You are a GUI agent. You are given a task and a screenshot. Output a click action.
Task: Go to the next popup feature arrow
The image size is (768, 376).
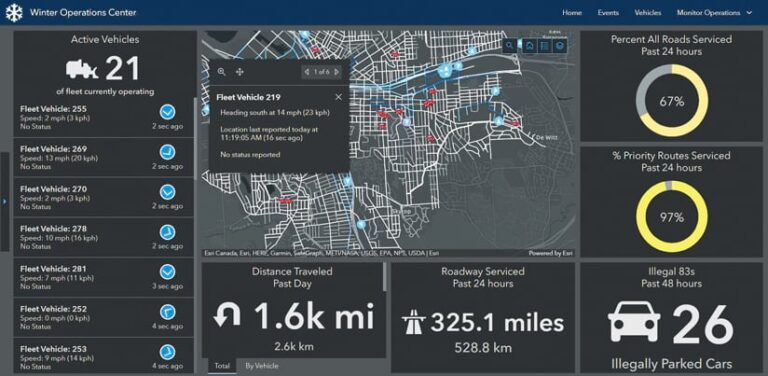pos(336,72)
